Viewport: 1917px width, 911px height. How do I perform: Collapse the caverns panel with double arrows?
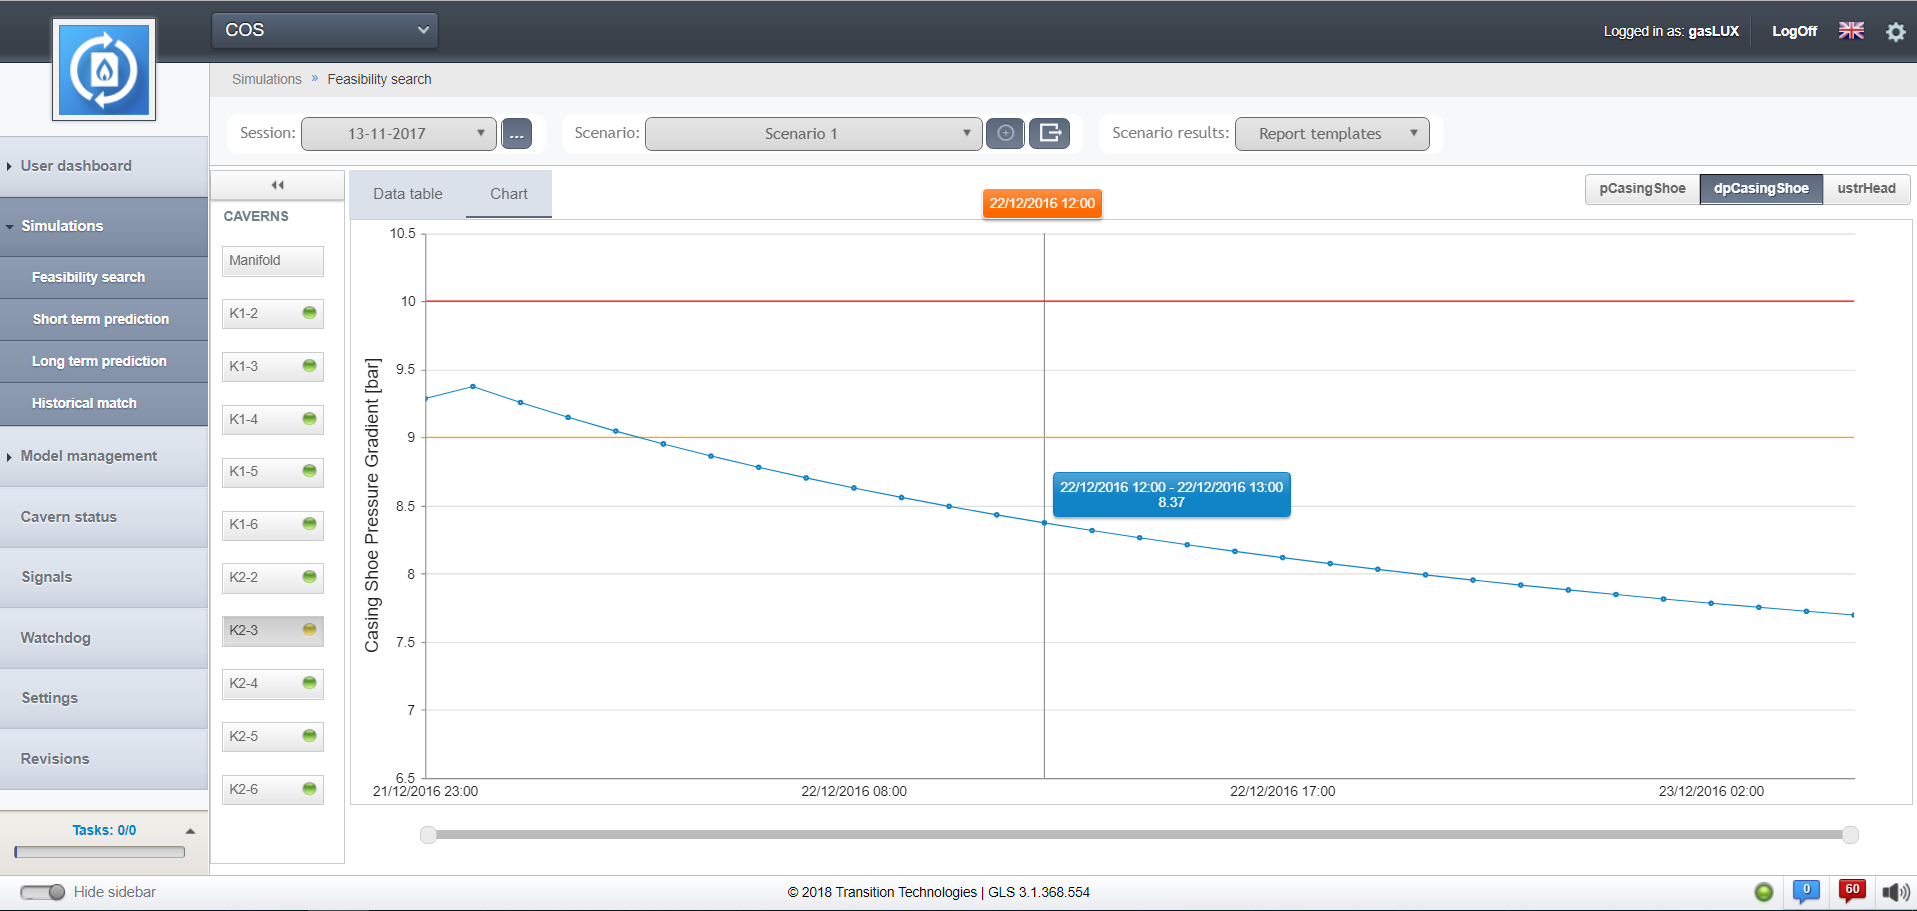277,185
